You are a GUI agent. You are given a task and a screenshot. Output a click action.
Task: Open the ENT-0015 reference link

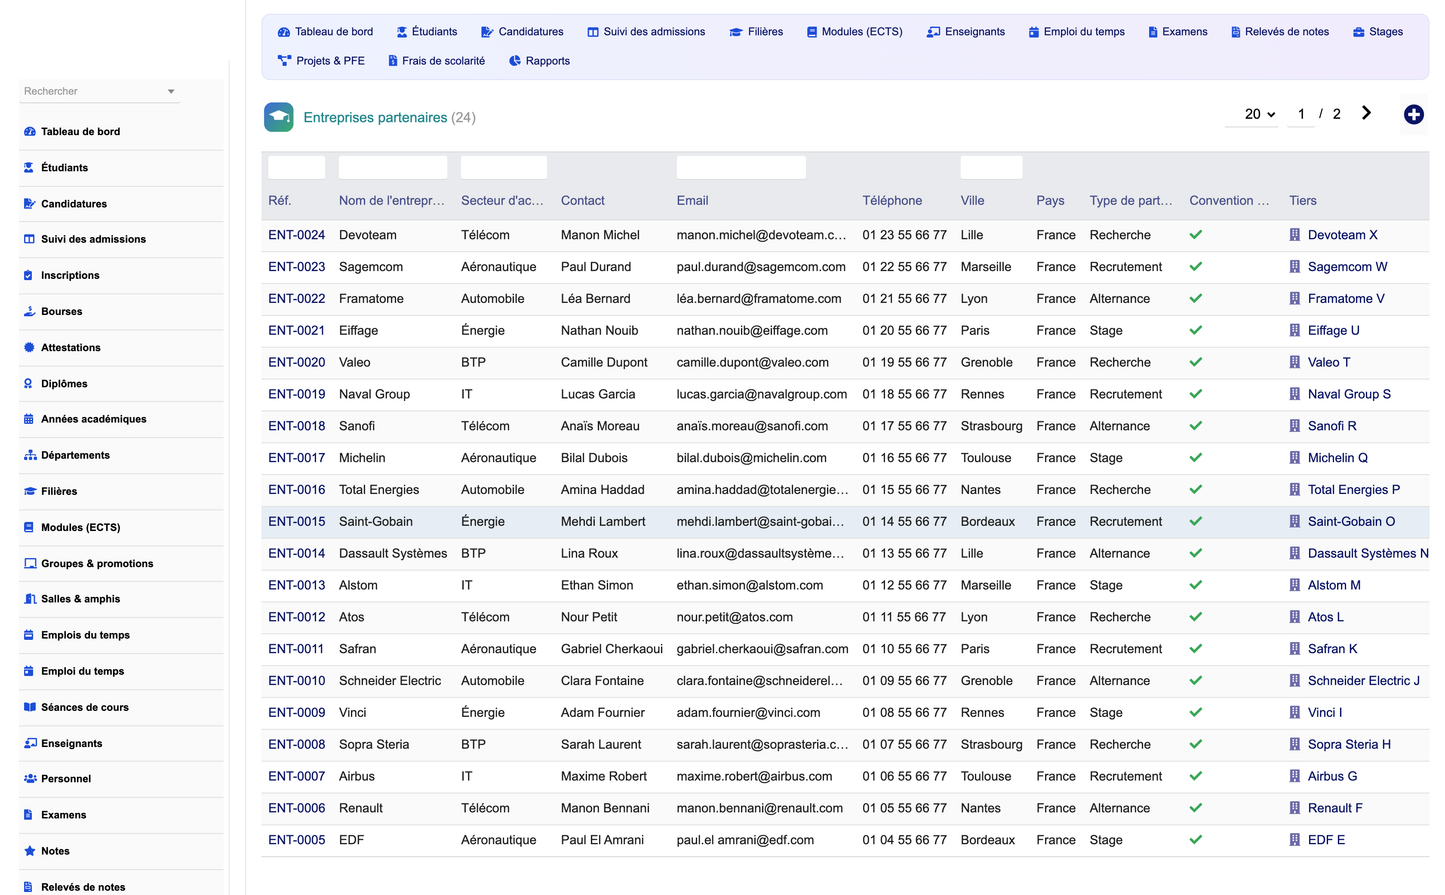pos(296,521)
